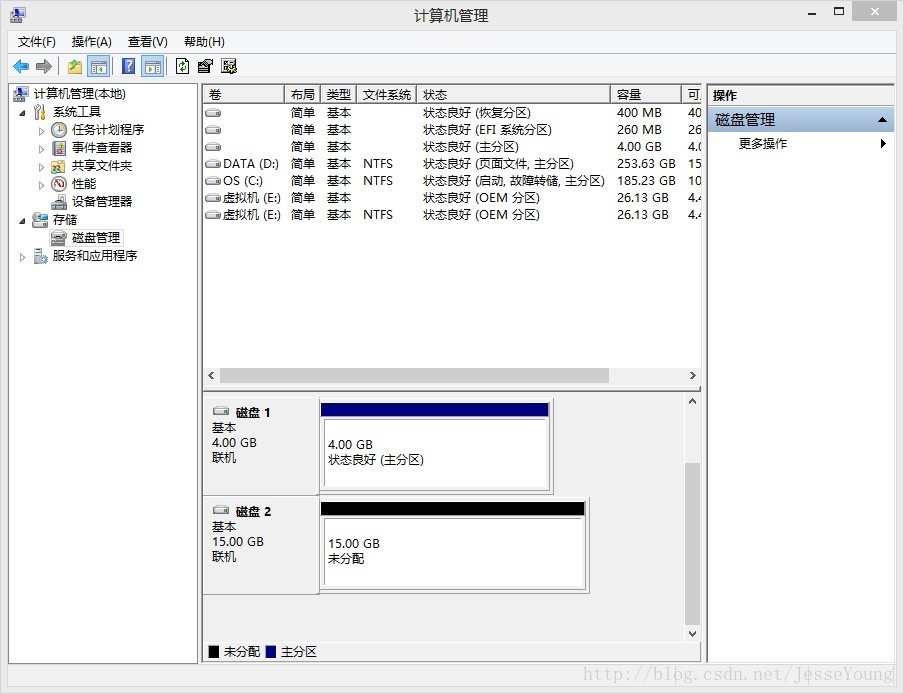Select 存储 node in the tree

click(x=65, y=220)
